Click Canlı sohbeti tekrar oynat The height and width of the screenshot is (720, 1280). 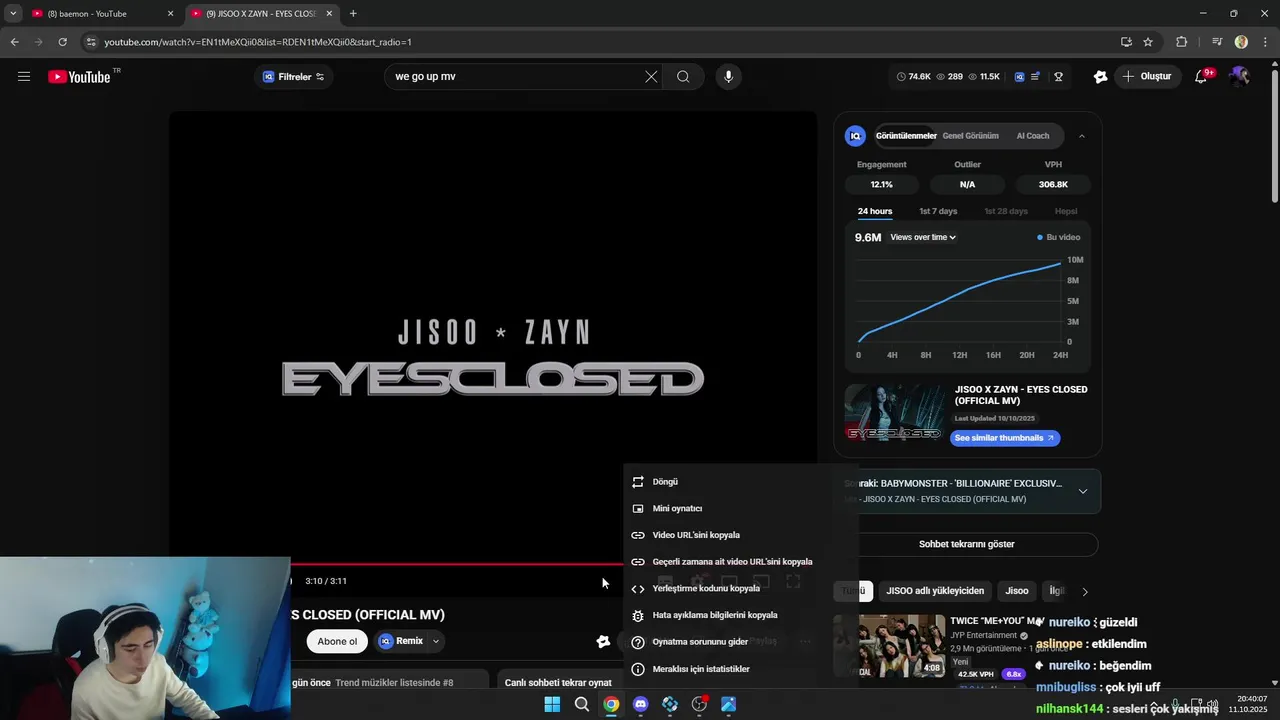pos(558,682)
